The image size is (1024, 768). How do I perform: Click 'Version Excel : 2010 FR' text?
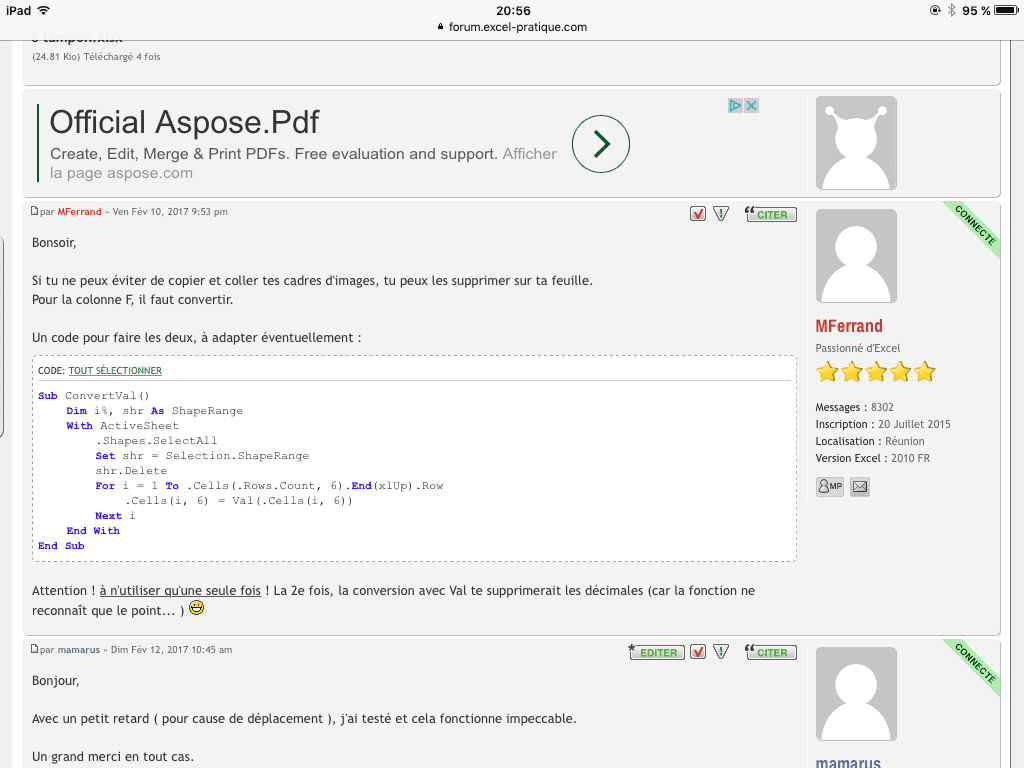tap(872, 458)
